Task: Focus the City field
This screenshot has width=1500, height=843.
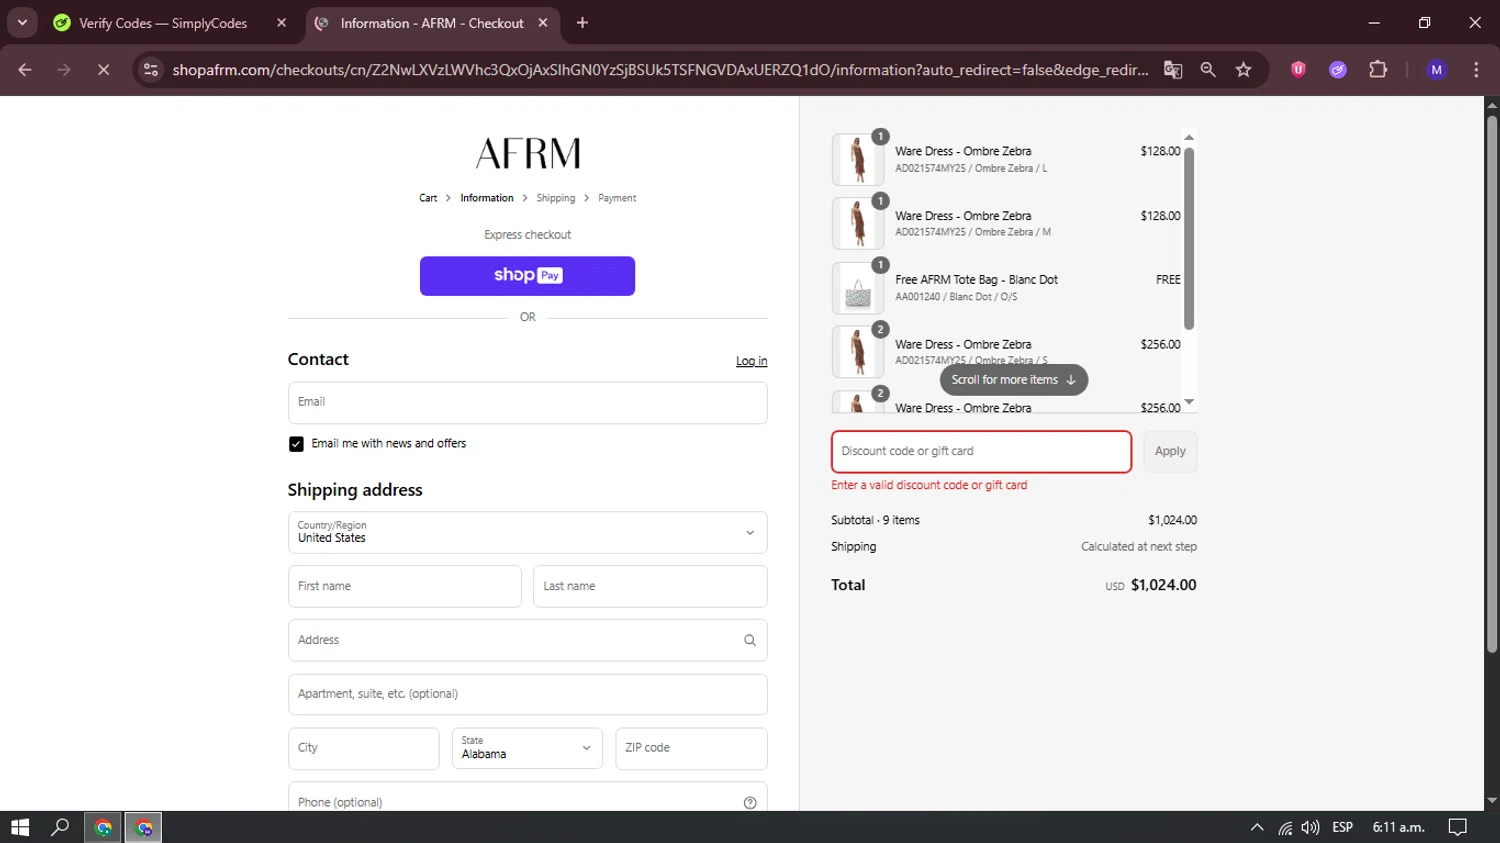Action: [364, 749]
